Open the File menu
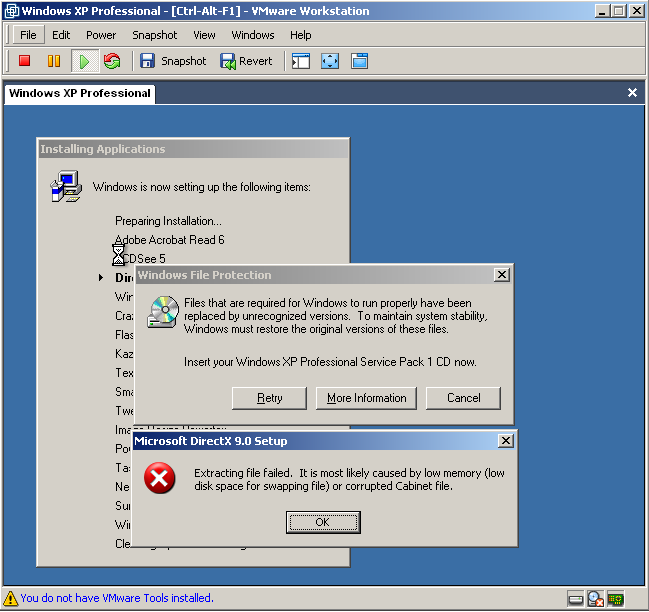The height and width of the screenshot is (612, 649). pyautogui.click(x=28, y=35)
